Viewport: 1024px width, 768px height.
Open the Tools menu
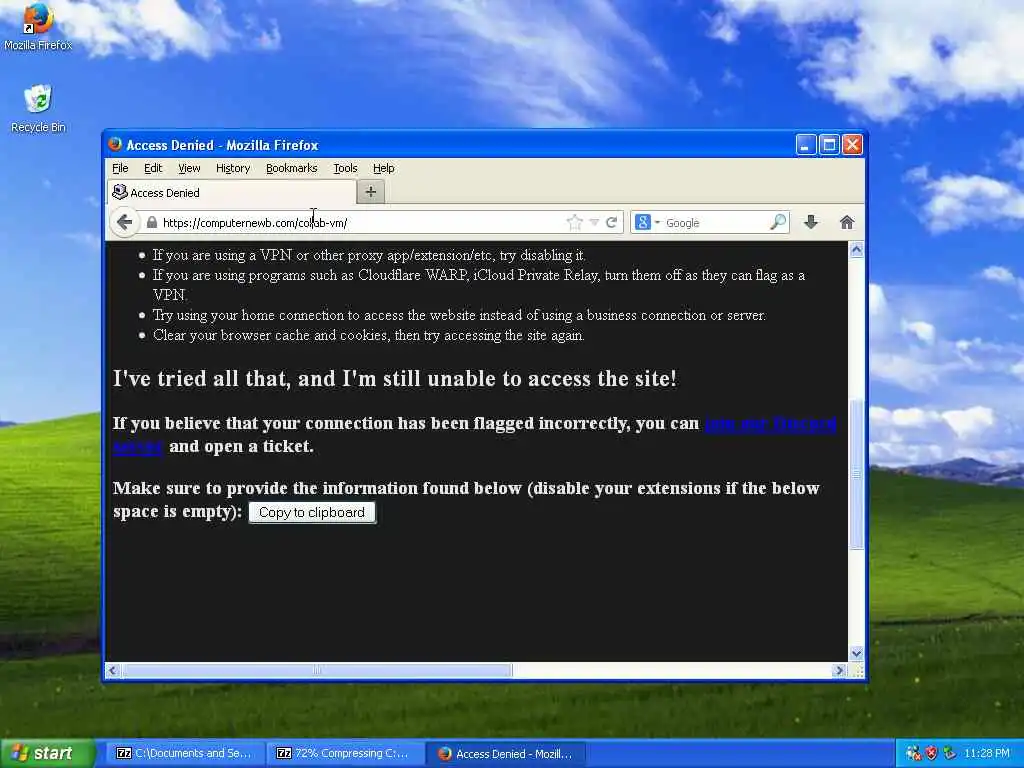pyautogui.click(x=345, y=168)
